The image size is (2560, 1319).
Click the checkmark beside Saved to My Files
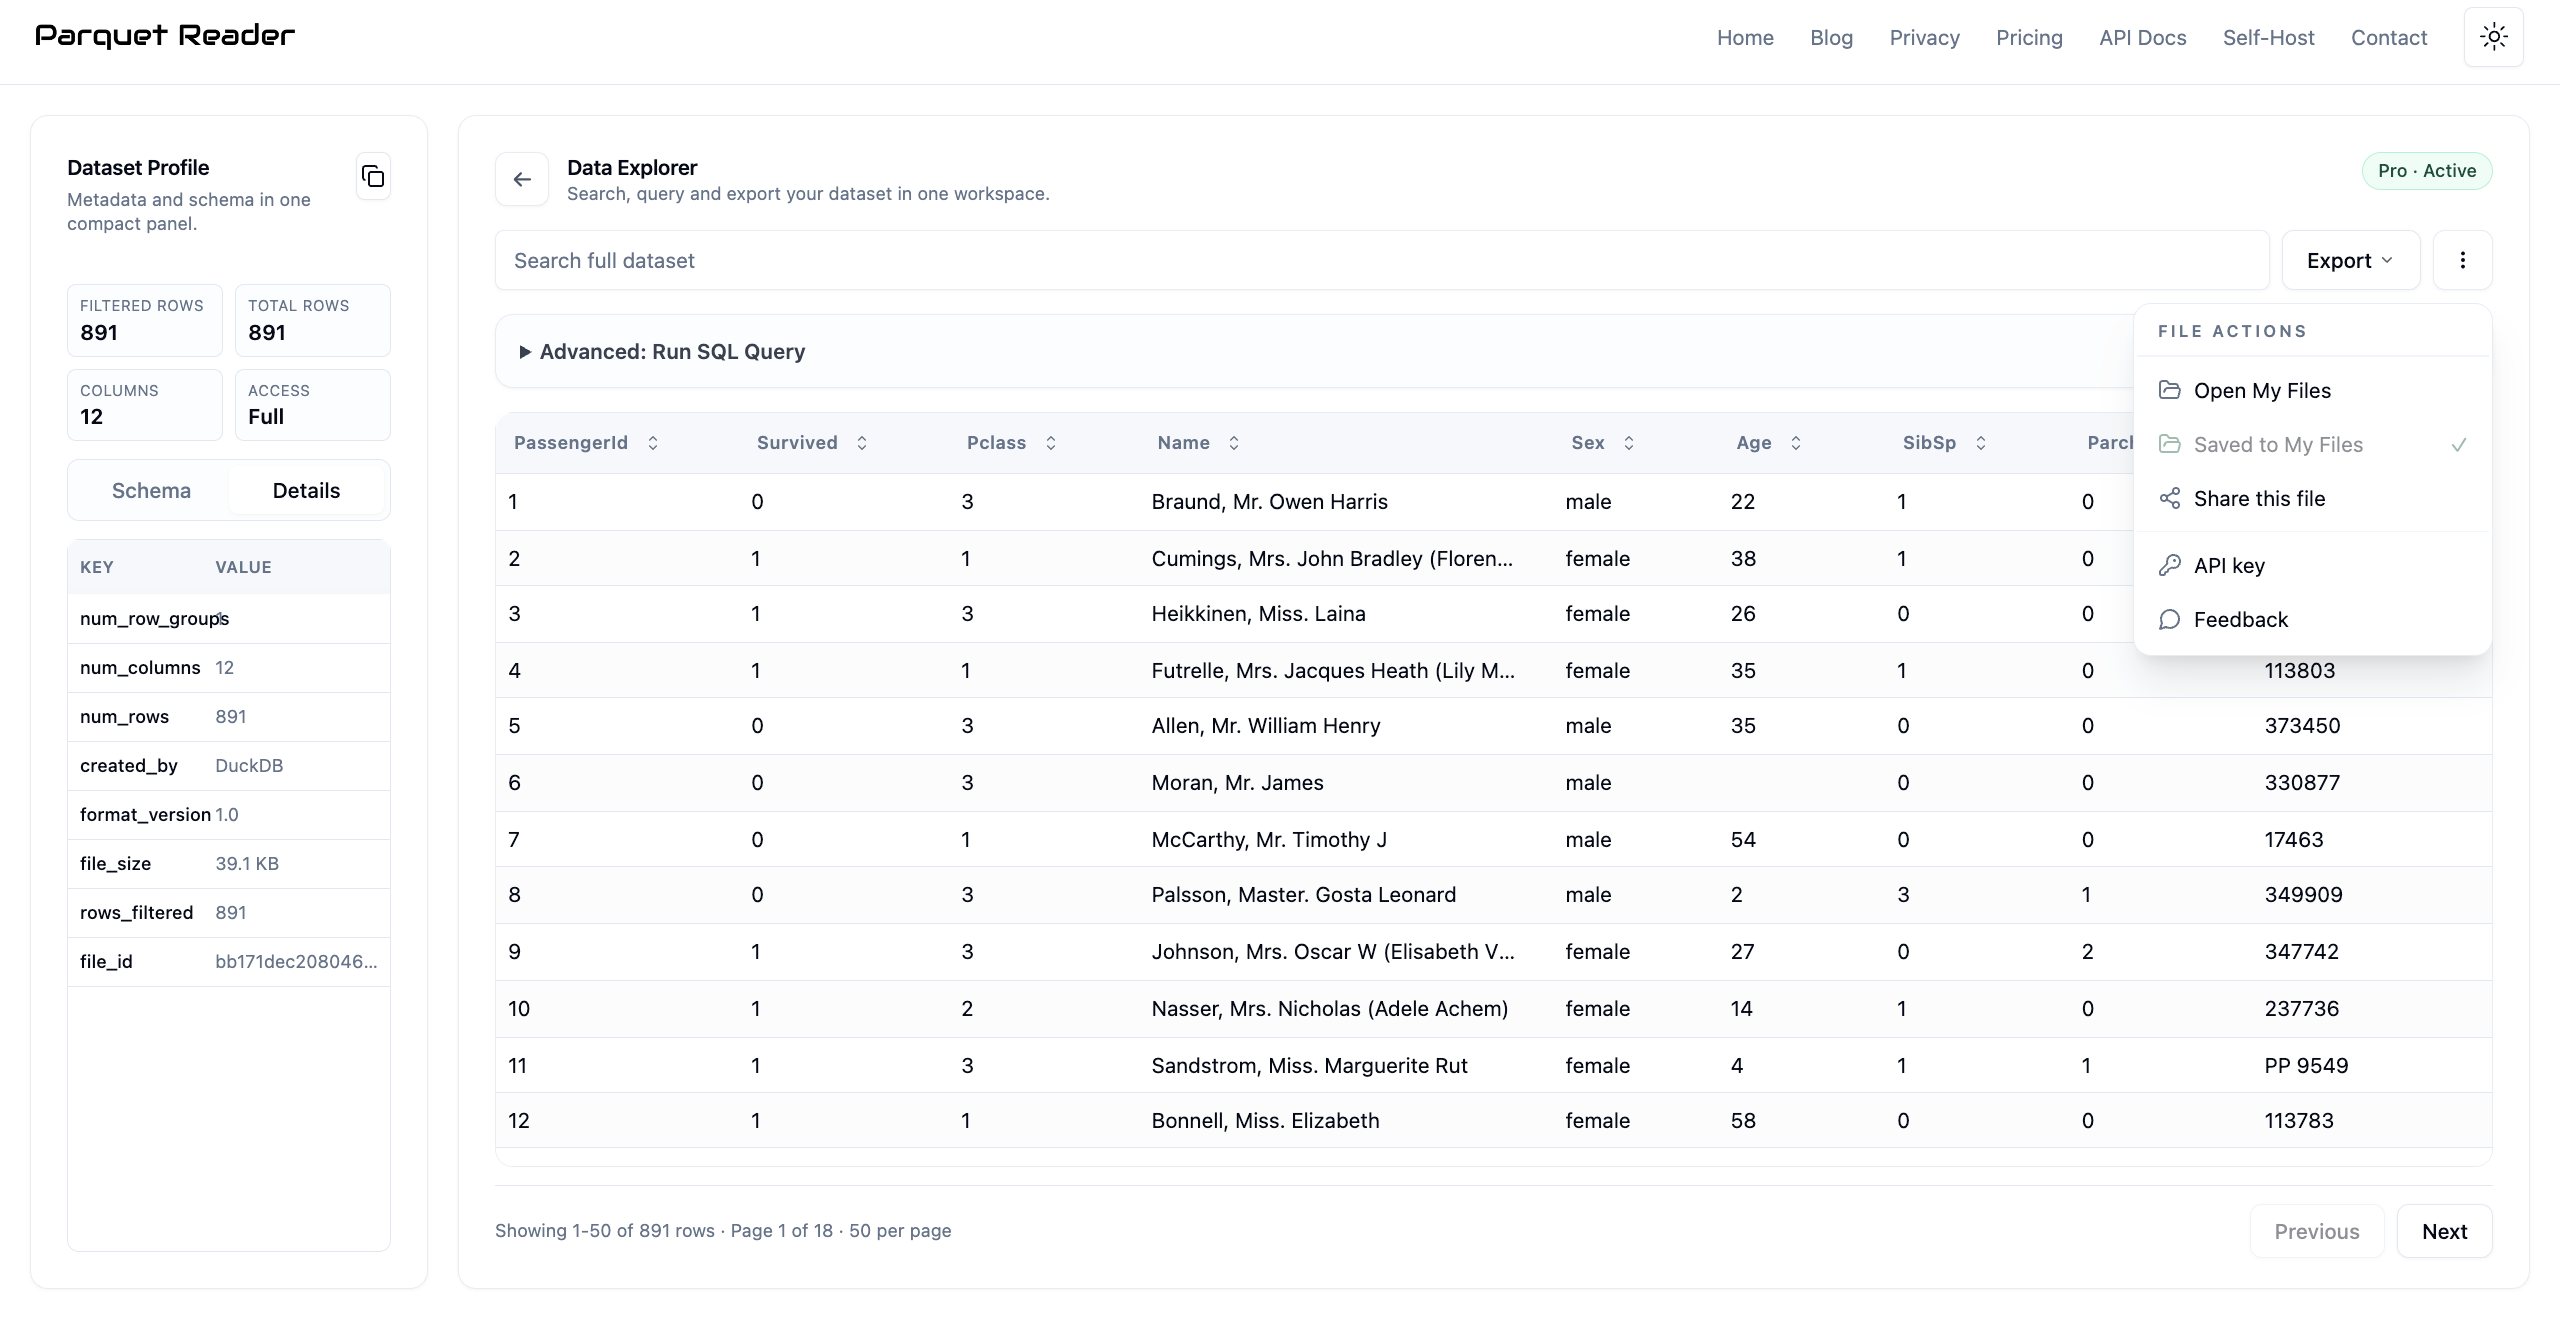click(2459, 444)
